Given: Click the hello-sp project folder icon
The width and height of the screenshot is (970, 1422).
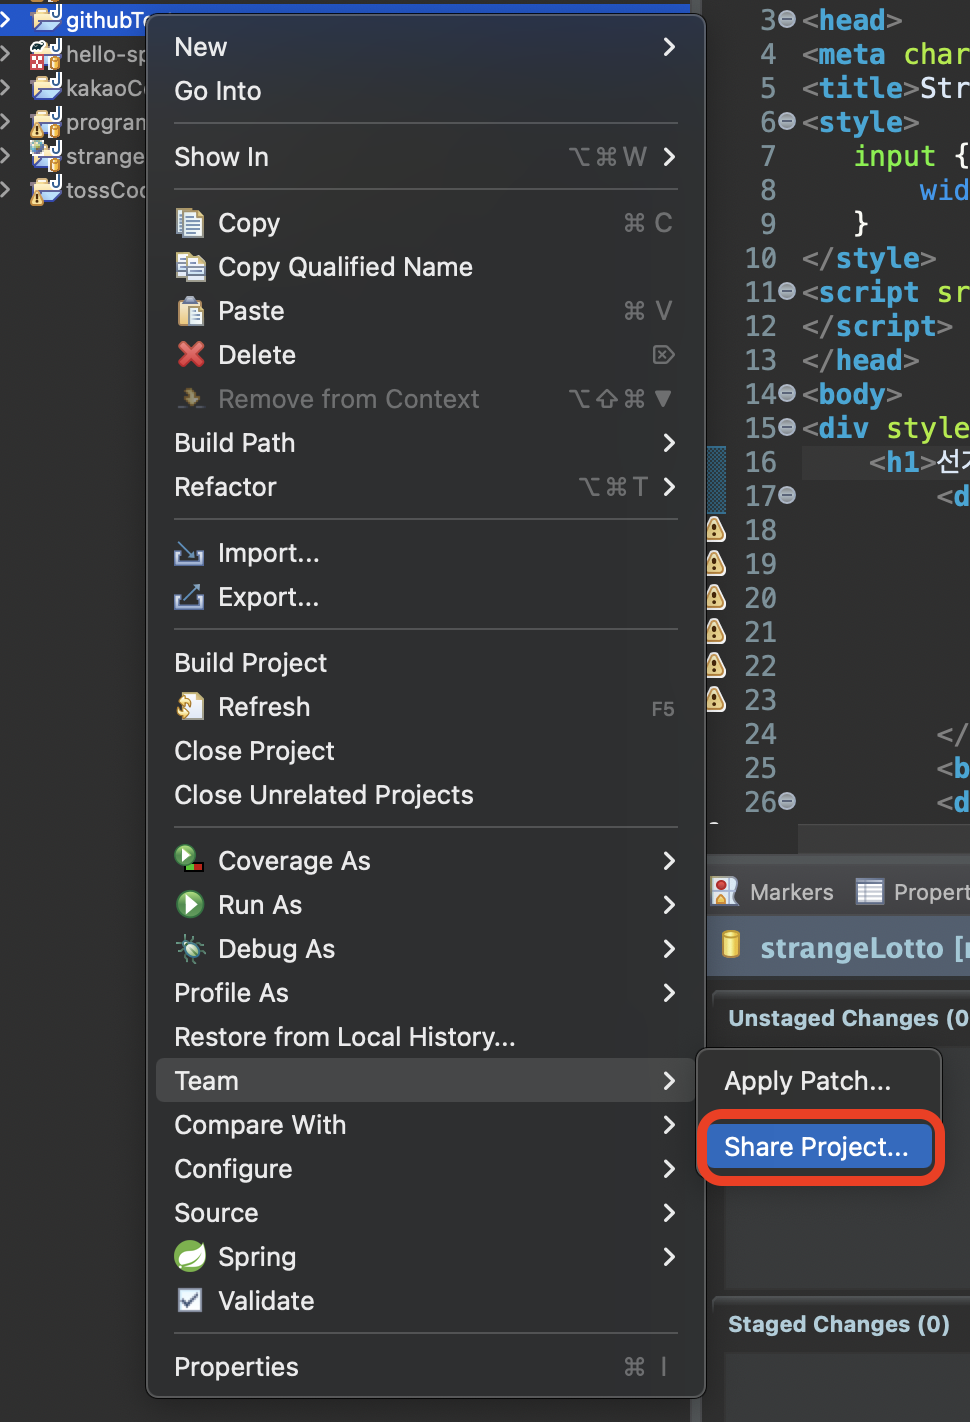Looking at the screenshot, I should click(x=46, y=53).
